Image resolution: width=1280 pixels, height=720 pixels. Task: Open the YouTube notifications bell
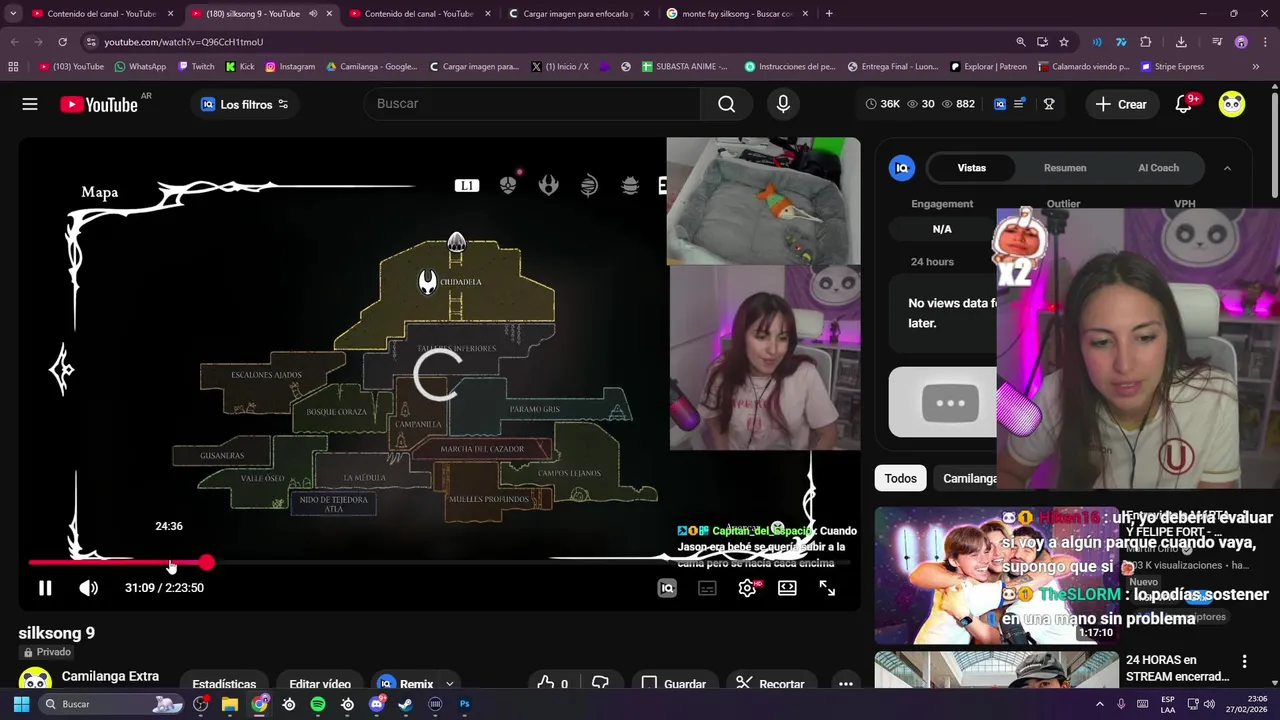click(x=1184, y=104)
